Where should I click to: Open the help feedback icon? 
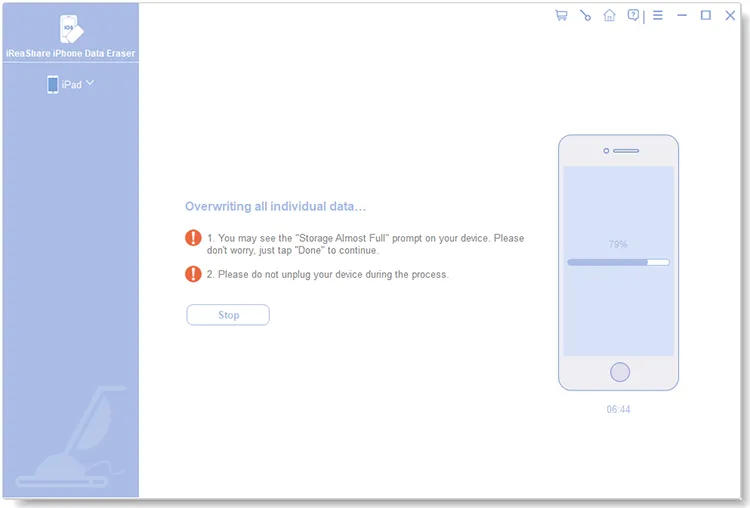pyautogui.click(x=633, y=15)
